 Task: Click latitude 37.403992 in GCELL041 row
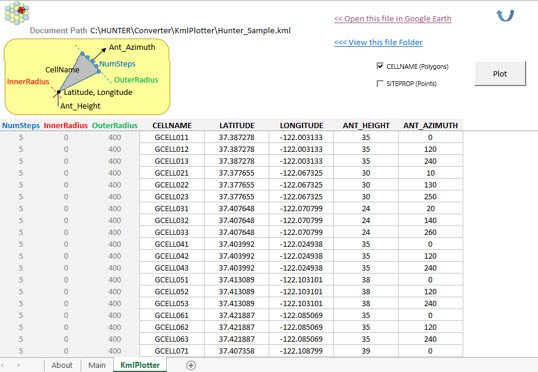point(237,244)
